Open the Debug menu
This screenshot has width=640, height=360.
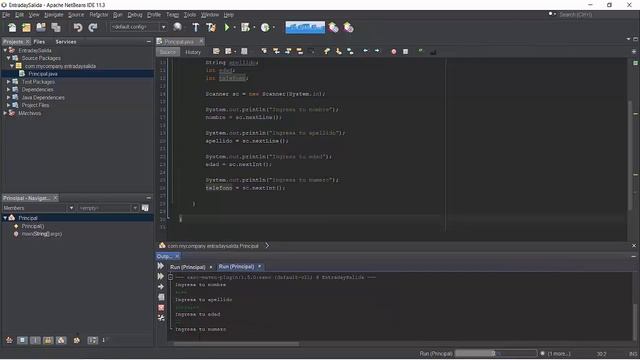coord(135,15)
